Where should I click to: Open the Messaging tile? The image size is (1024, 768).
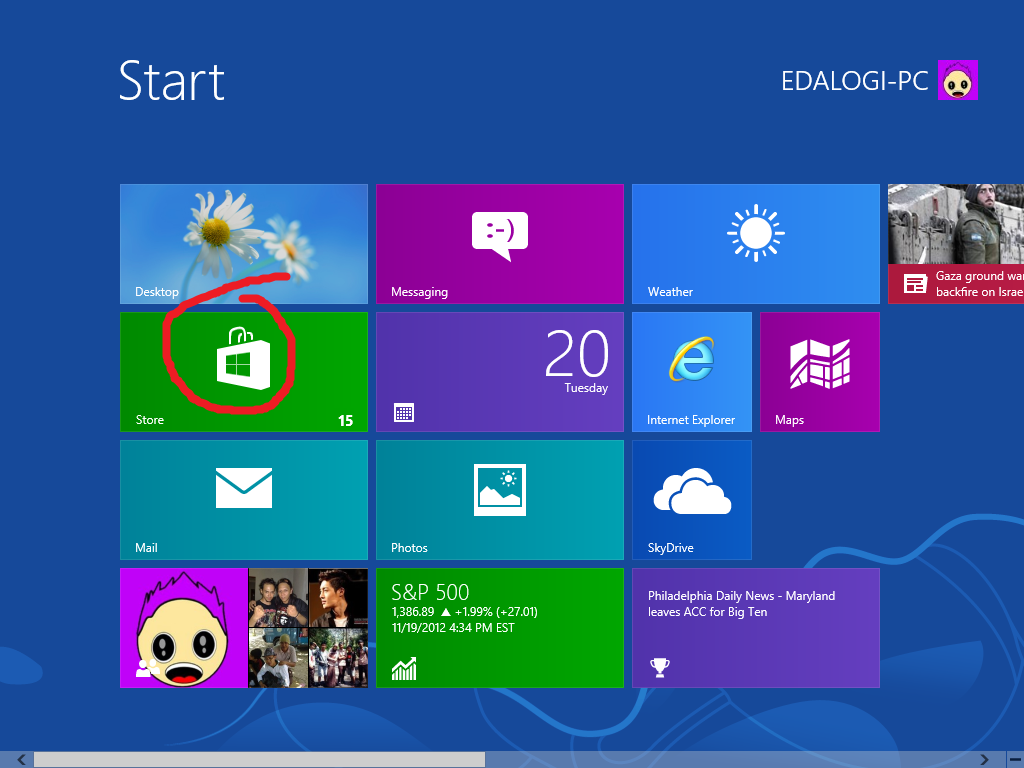(x=500, y=244)
